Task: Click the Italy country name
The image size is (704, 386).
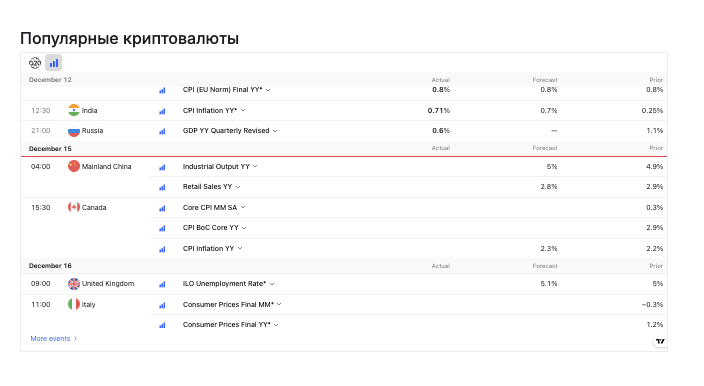Action: pos(88,304)
